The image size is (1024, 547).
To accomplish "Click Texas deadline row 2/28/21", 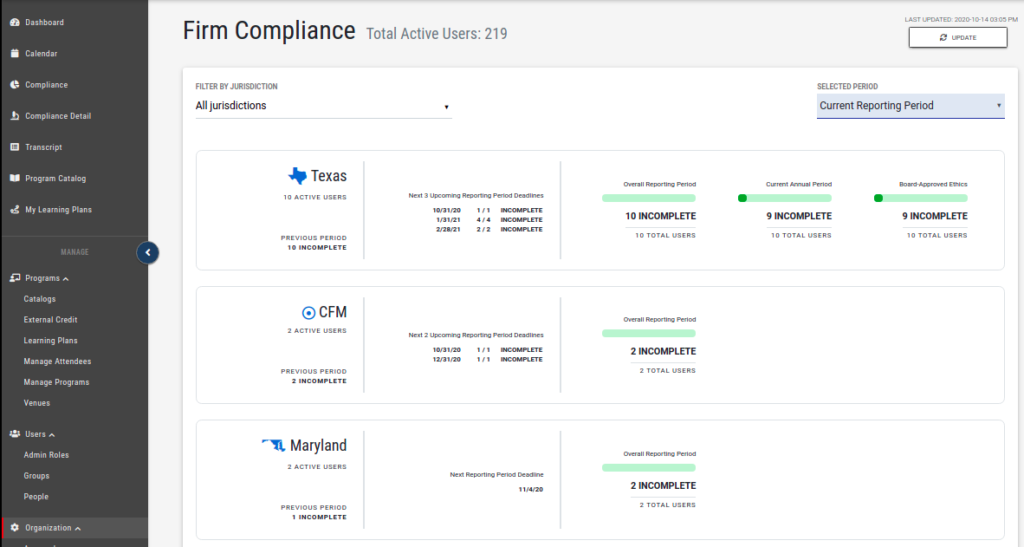I will [489, 229].
